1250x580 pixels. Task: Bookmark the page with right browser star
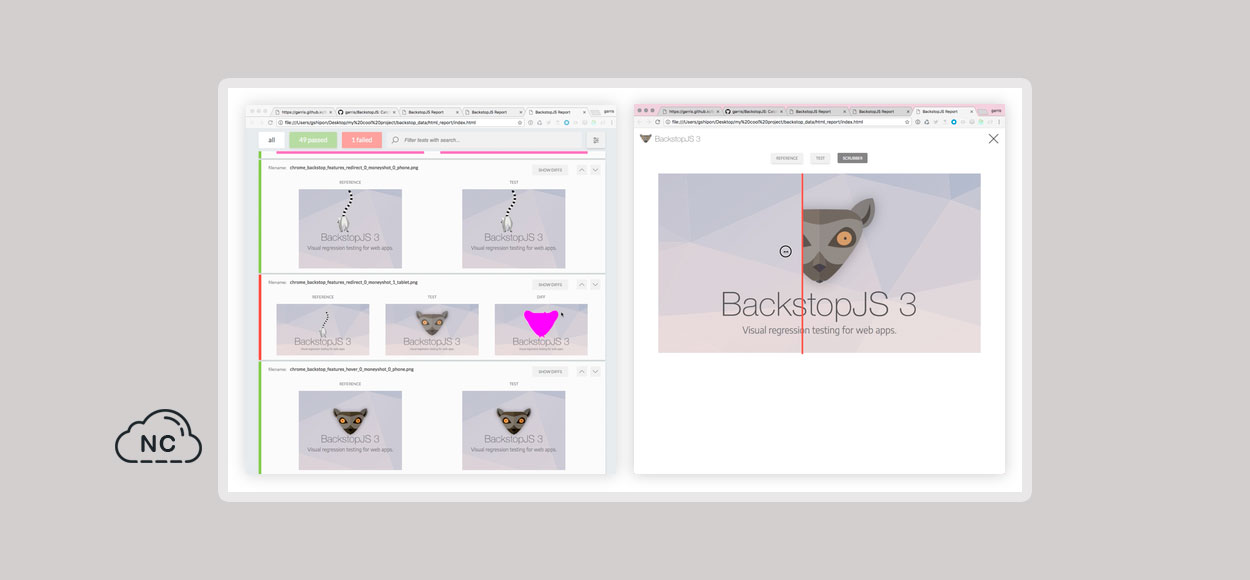pos(907,122)
